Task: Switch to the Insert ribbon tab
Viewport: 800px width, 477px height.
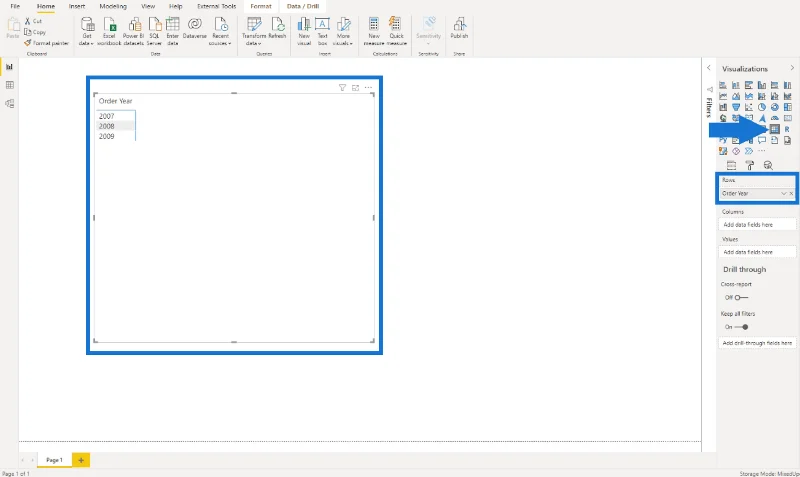Action: [77, 6]
